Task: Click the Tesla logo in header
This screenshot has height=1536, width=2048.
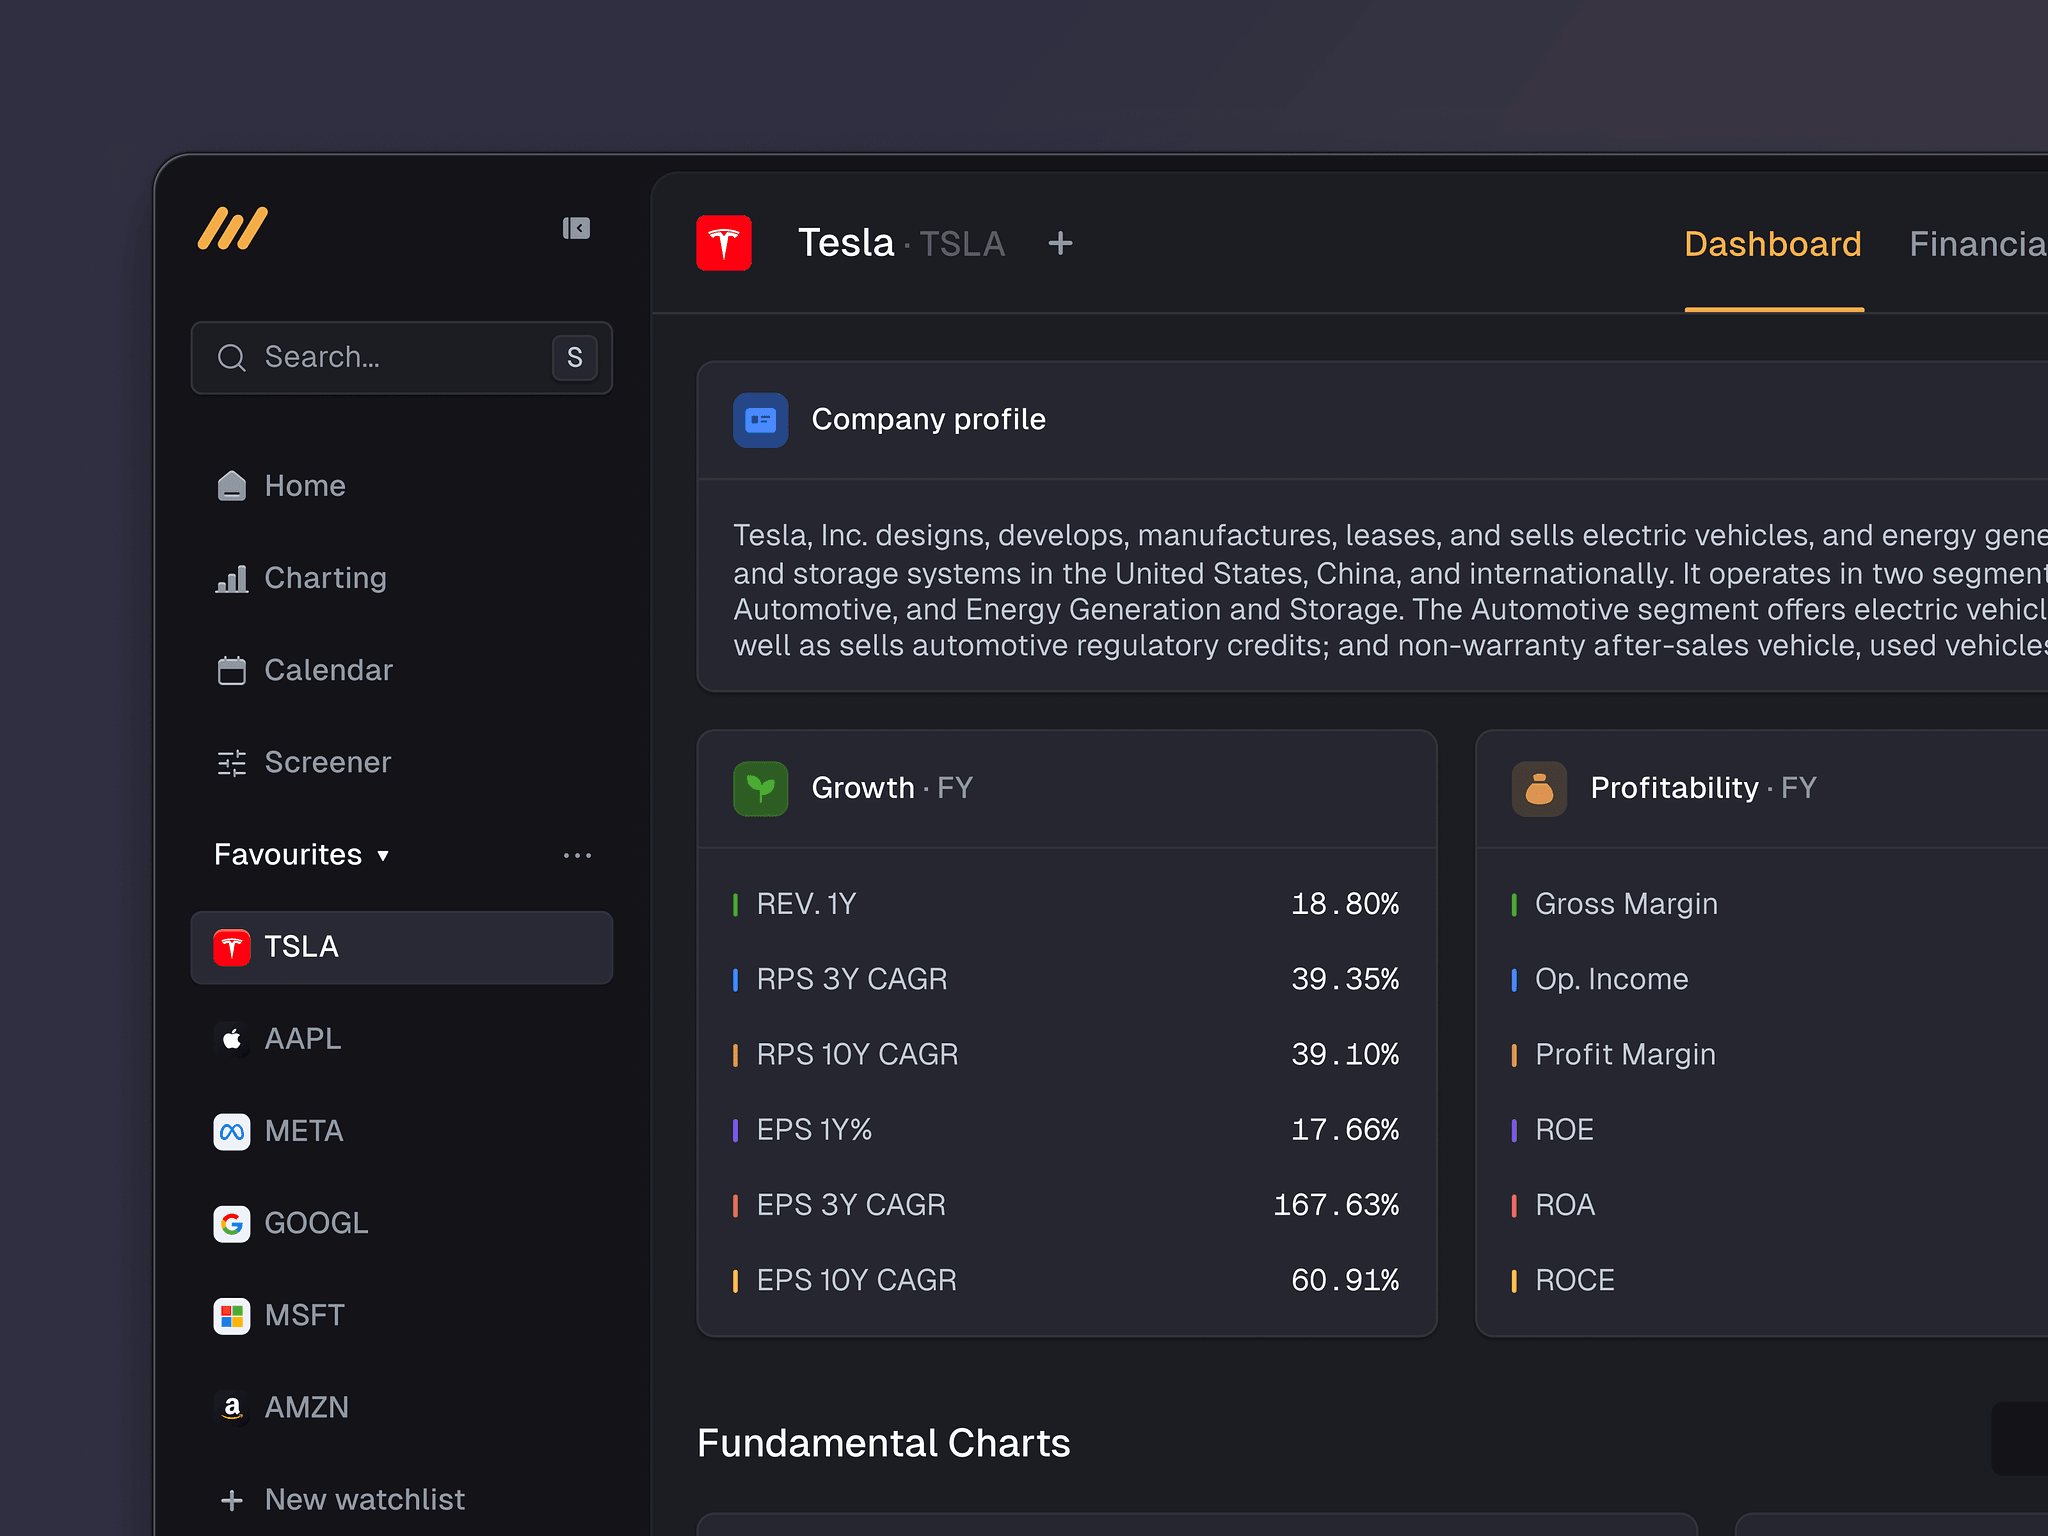Action: [x=724, y=243]
